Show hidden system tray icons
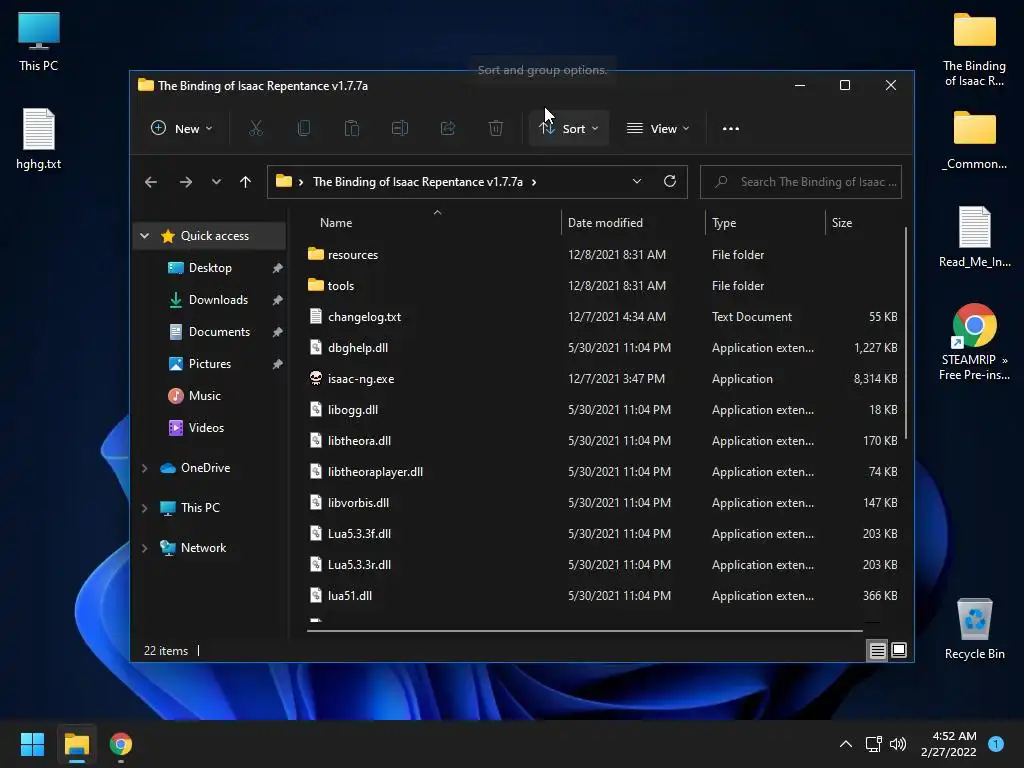The width and height of the screenshot is (1024, 768). 846,744
